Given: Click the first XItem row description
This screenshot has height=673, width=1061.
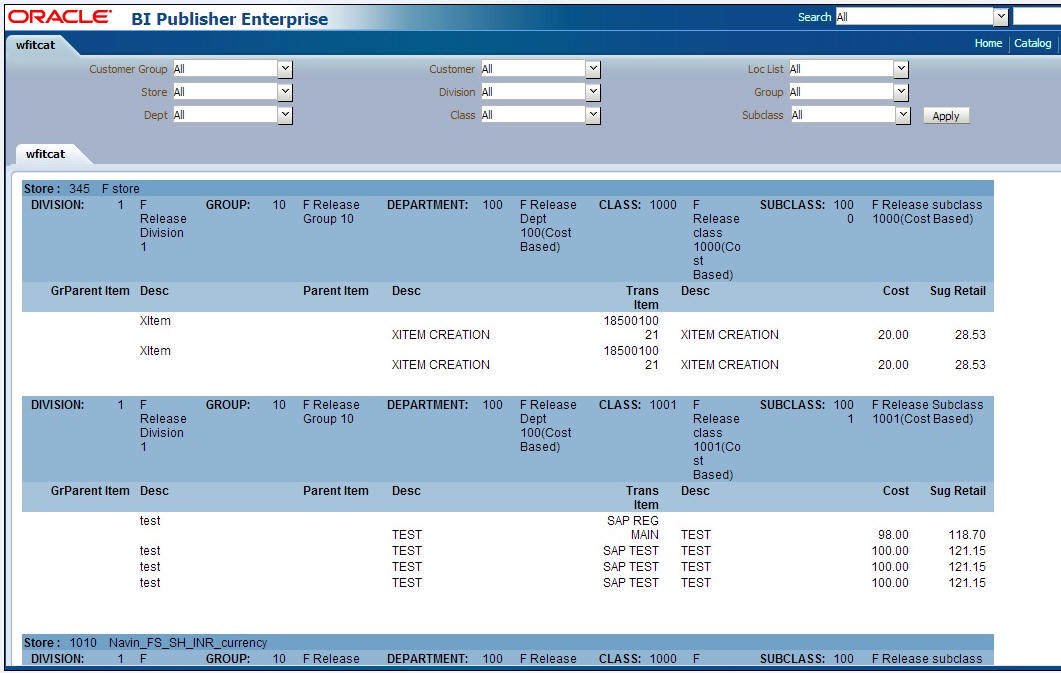Looking at the screenshot, I should click(x=155, y=321).
